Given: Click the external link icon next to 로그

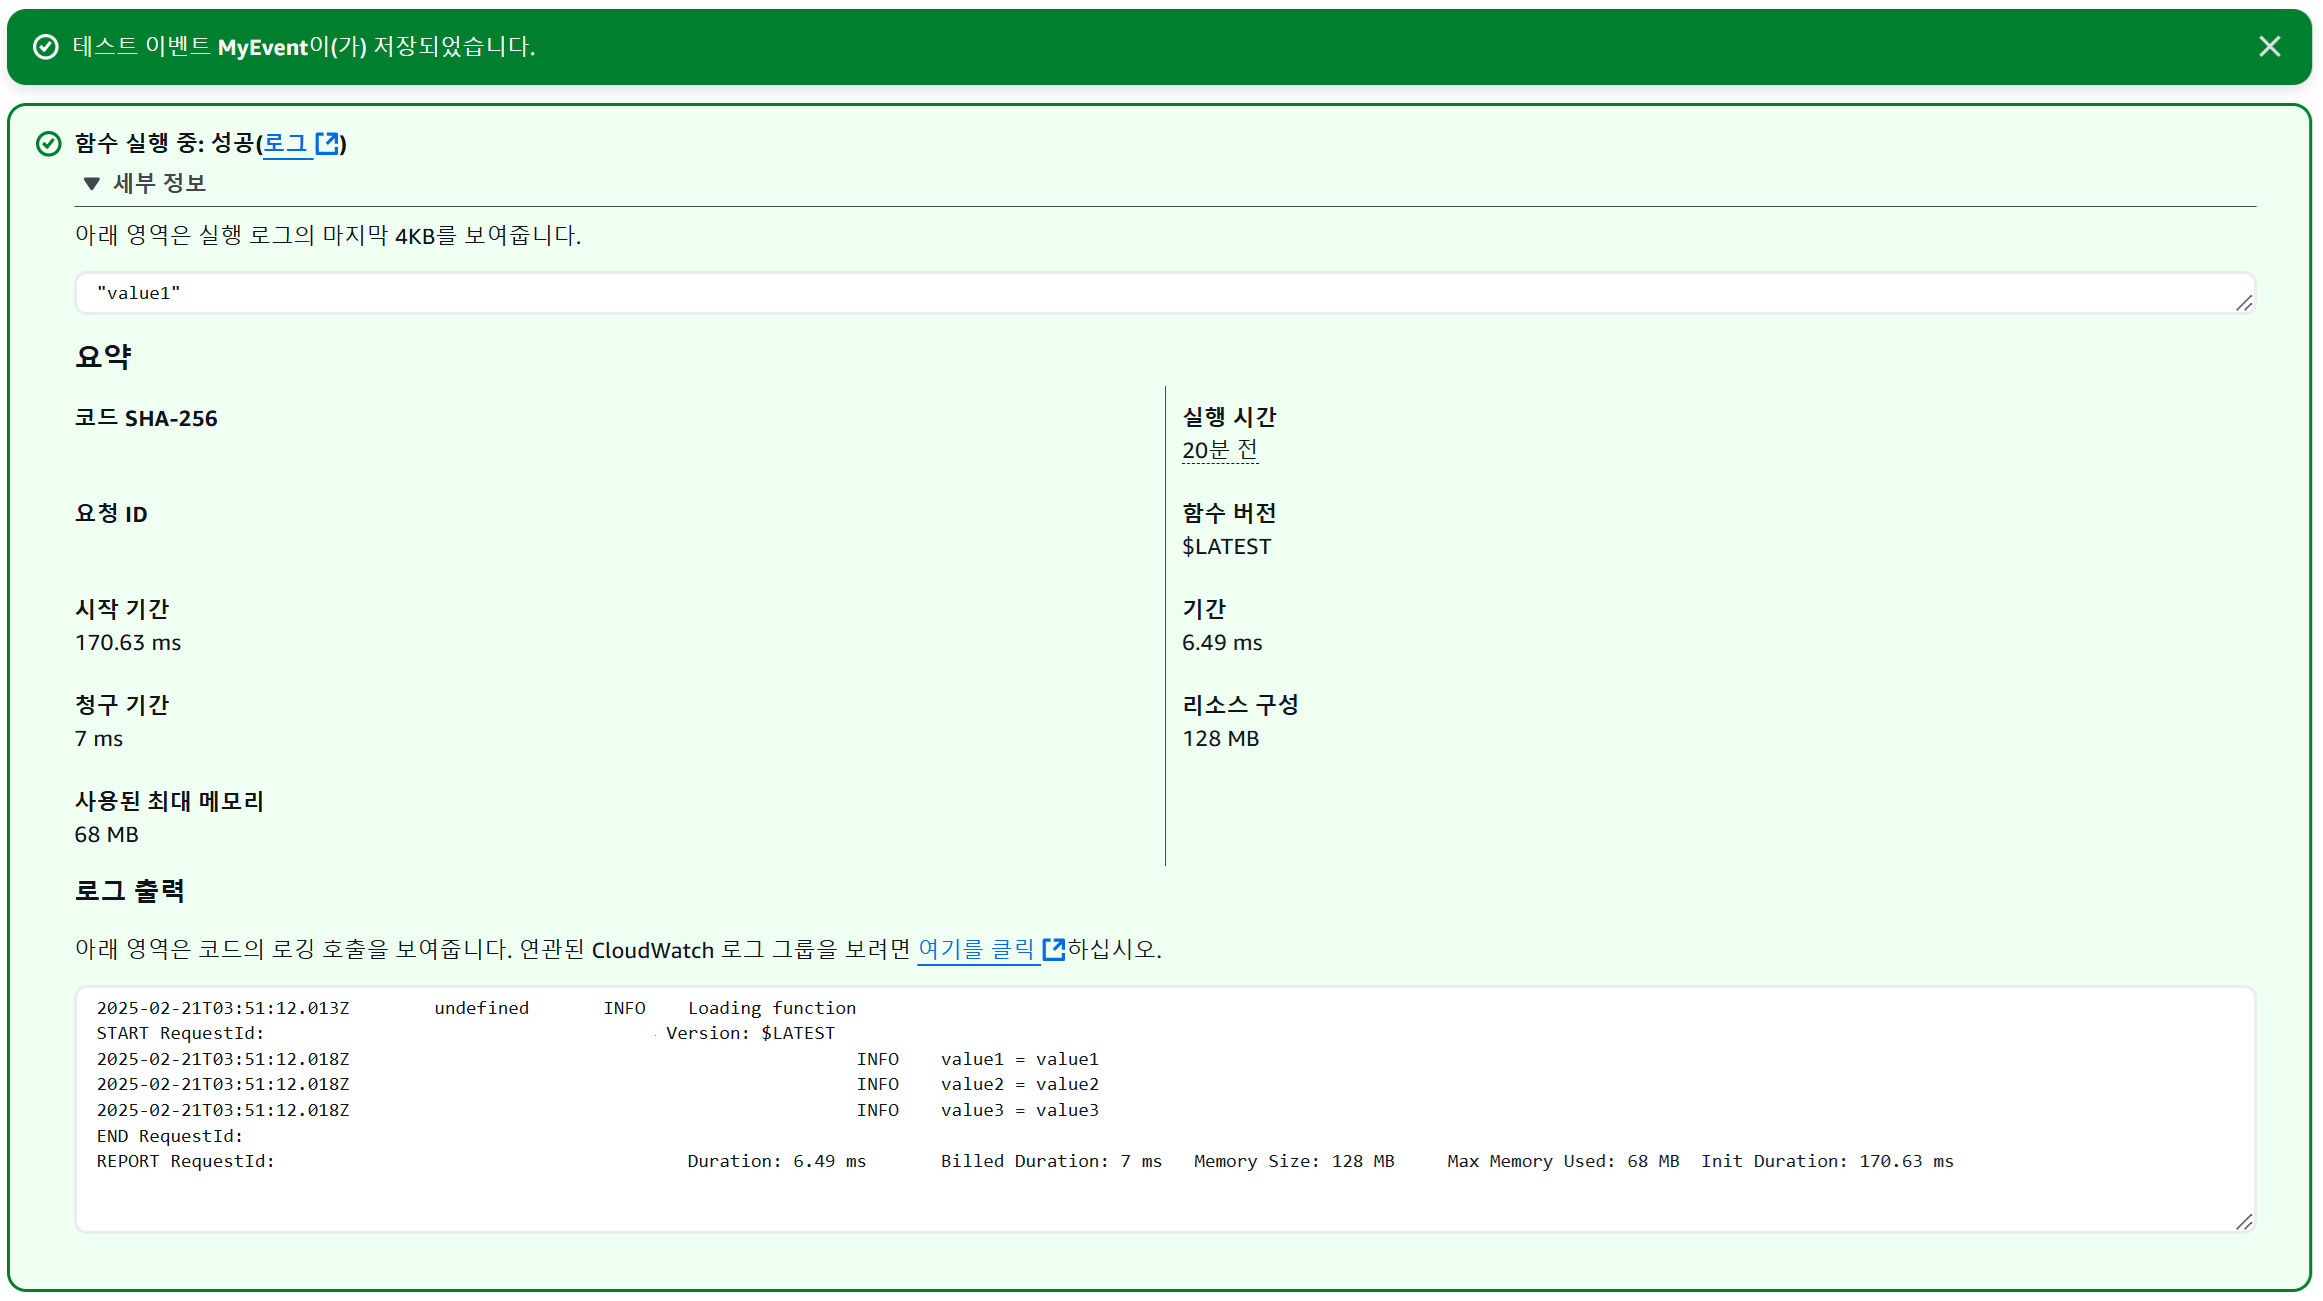Looking at the screenshot, I should (327, 144).
